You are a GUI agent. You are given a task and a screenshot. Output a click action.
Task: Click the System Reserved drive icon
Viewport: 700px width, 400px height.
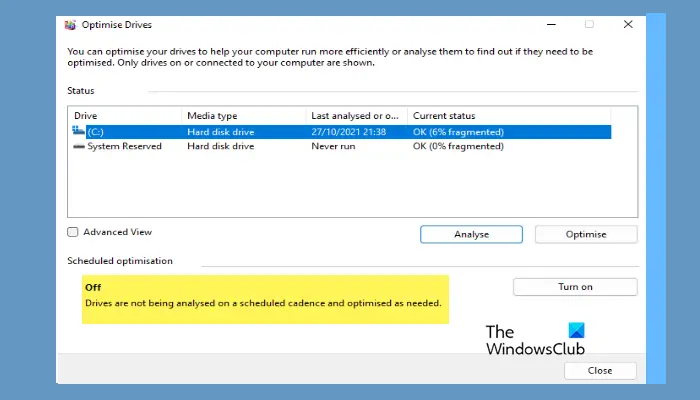coord(79,146)
